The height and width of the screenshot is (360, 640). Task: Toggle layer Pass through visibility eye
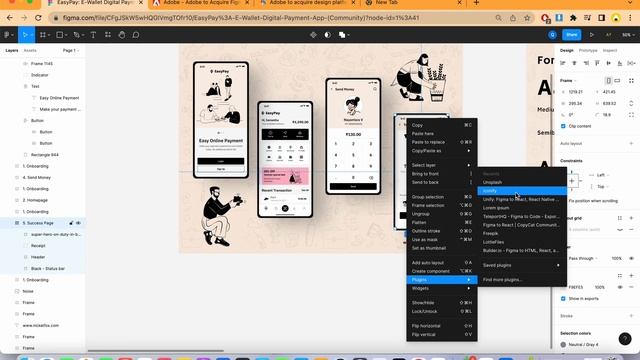click(631, 258)
